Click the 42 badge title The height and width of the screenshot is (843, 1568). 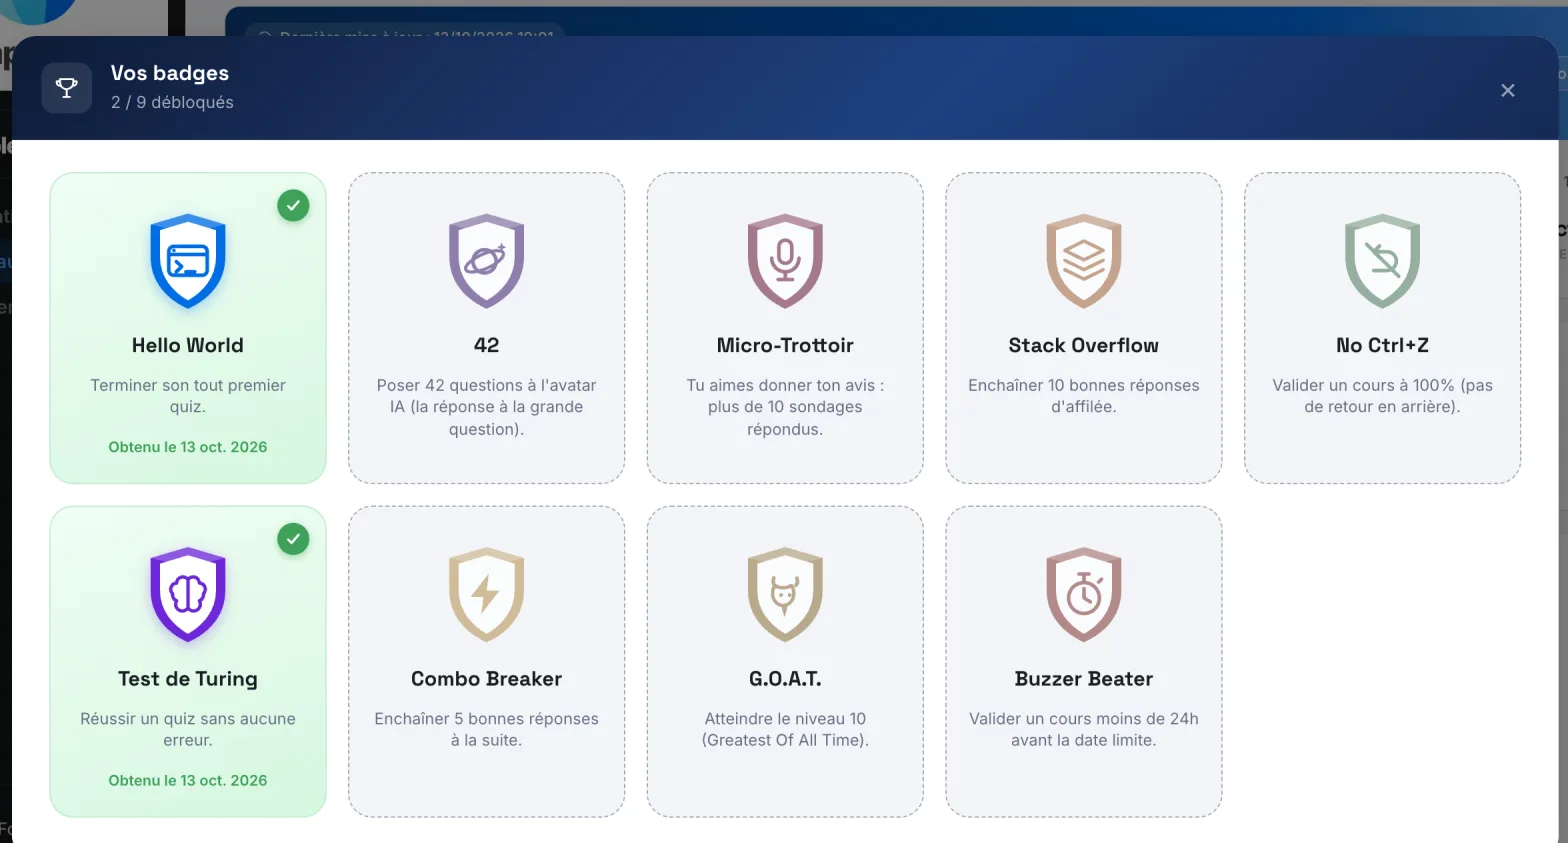click(x=486, y=345)
